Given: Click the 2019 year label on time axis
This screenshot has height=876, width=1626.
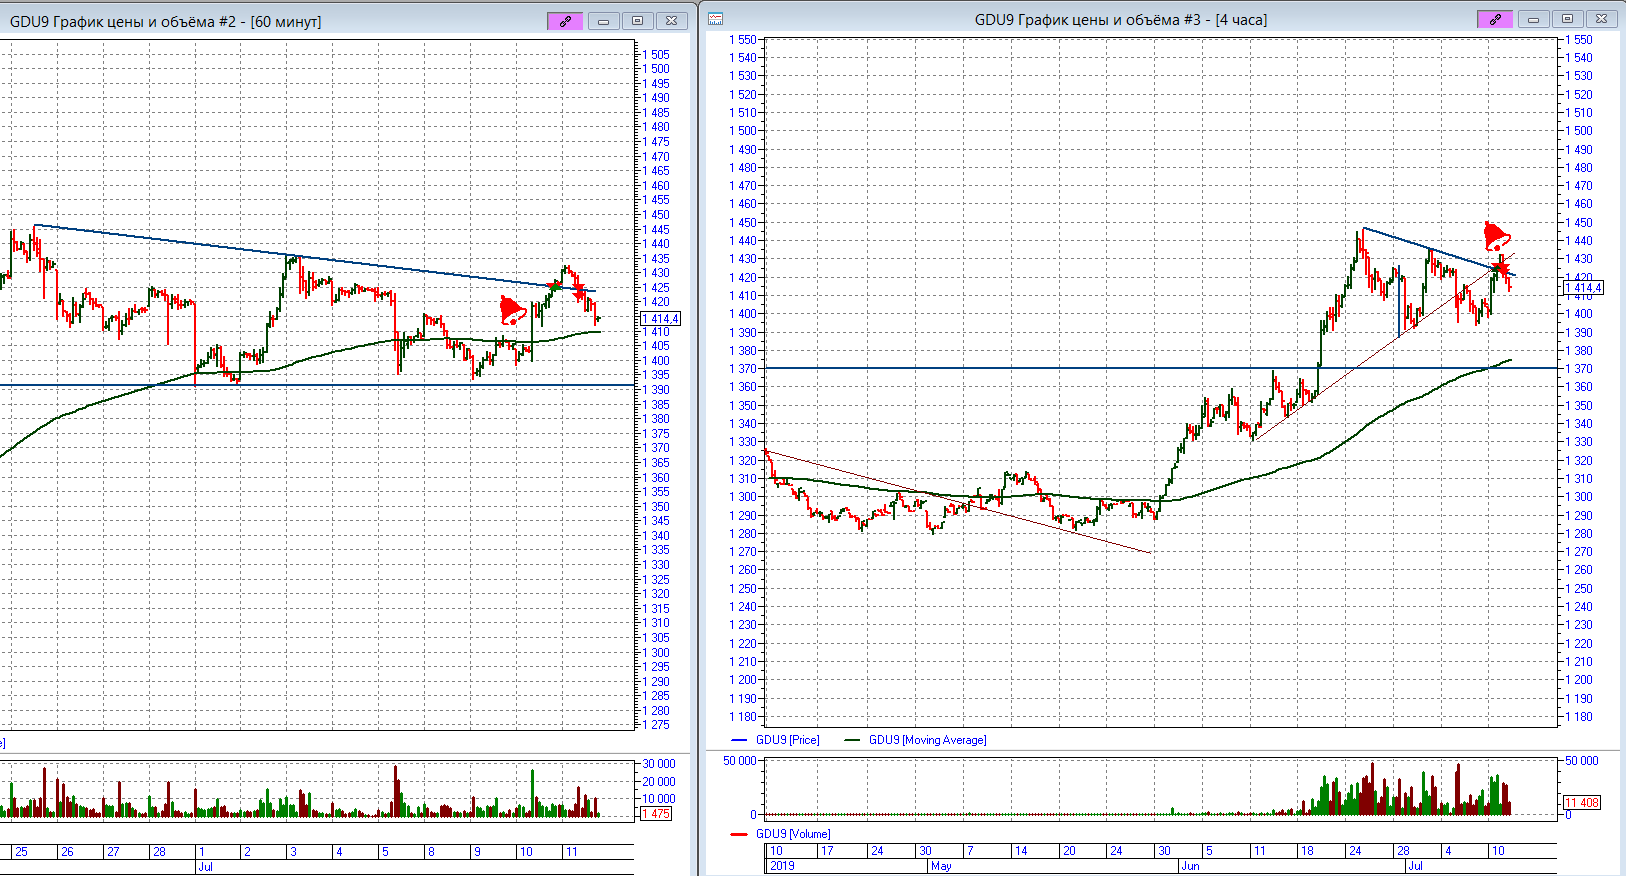Looking at the screenshot, I should click(782, 866).
